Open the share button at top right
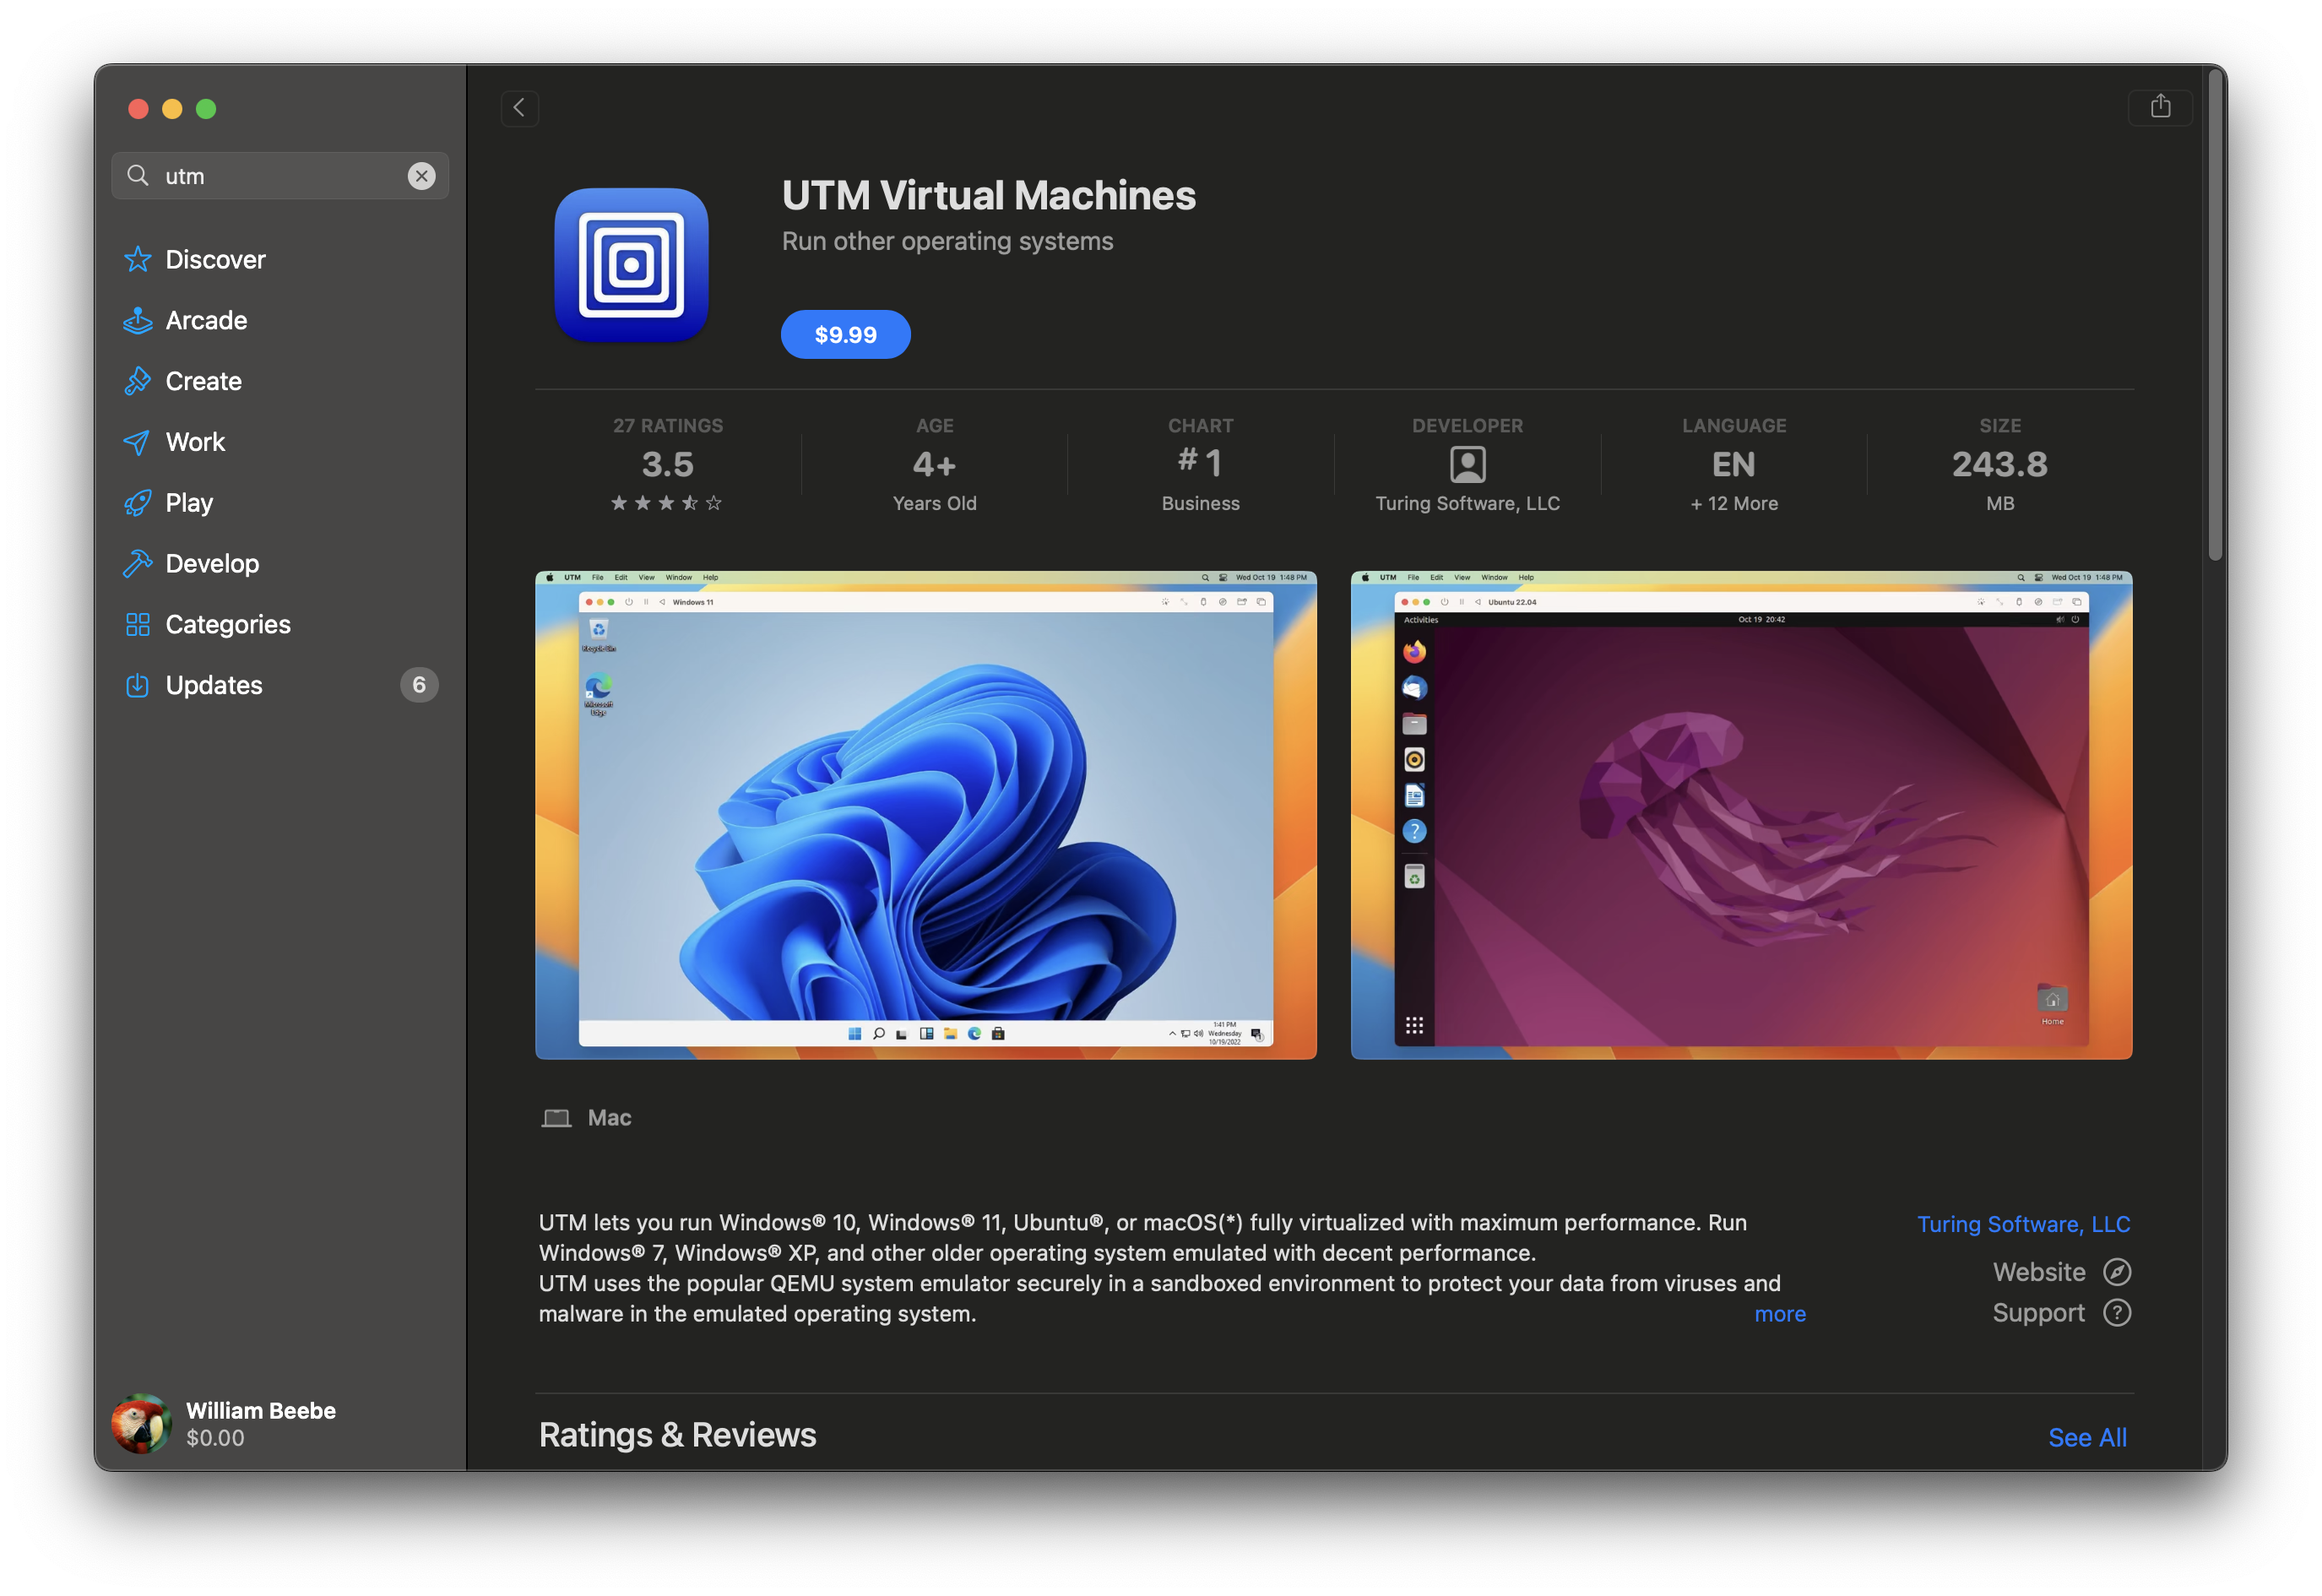Viewport: 2322px width, 1596px height. [2160, 107]
